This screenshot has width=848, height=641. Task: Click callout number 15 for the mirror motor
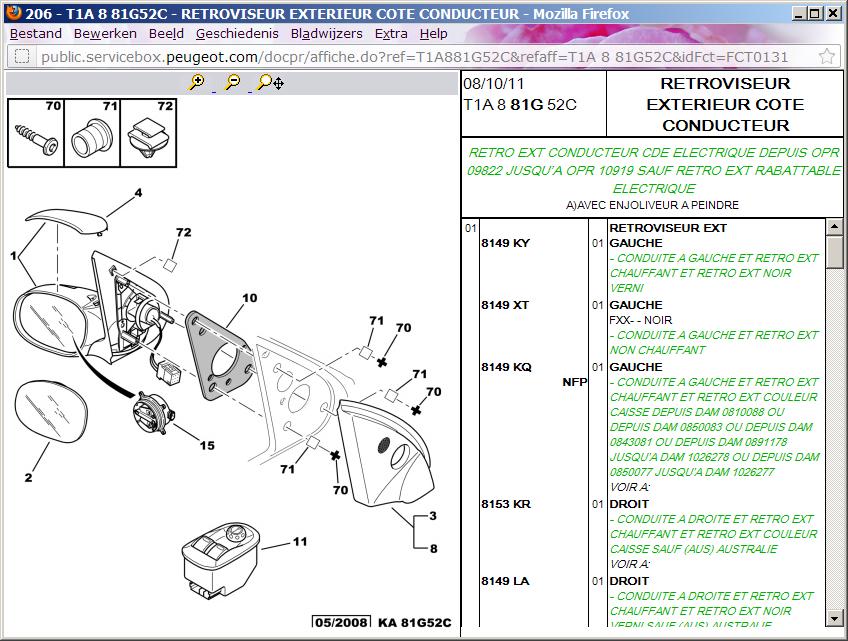click(x=207, y=445)
